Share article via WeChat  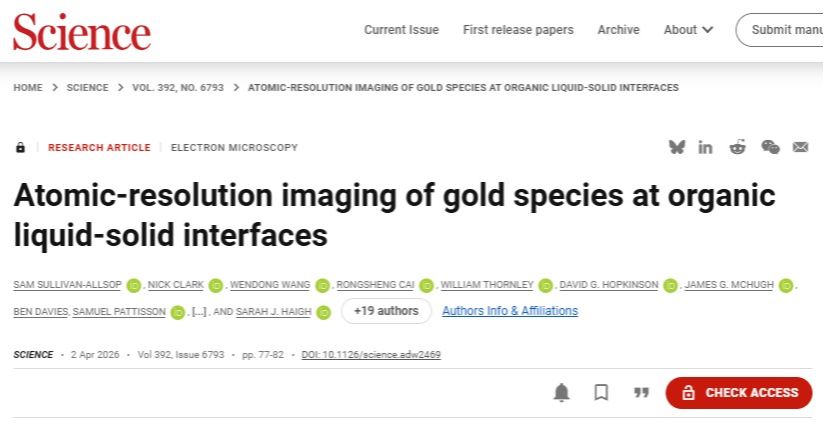pyautogui.click(x=770, y=147)
